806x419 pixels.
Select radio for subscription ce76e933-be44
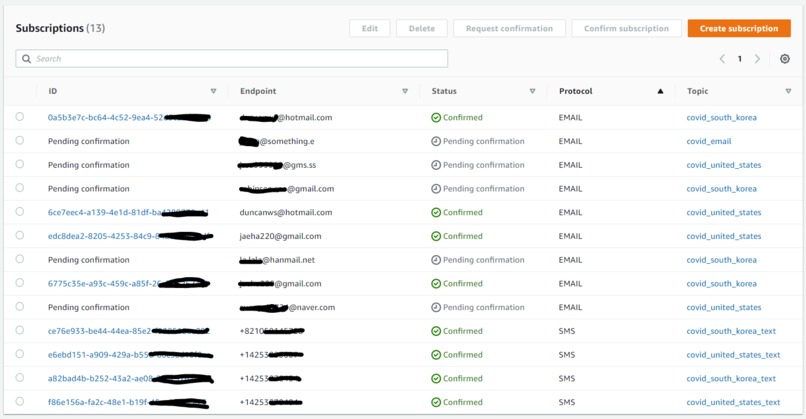[x=20, y=330]
